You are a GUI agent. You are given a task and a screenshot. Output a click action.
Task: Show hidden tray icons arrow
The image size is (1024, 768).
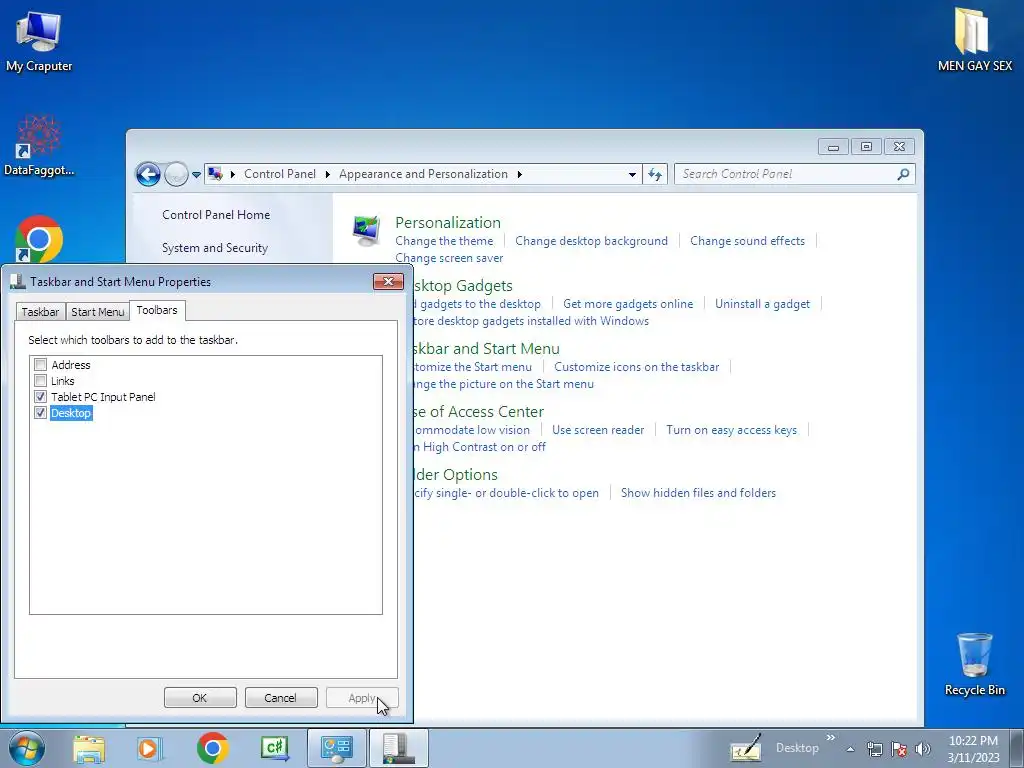click(x=850, y=749)
